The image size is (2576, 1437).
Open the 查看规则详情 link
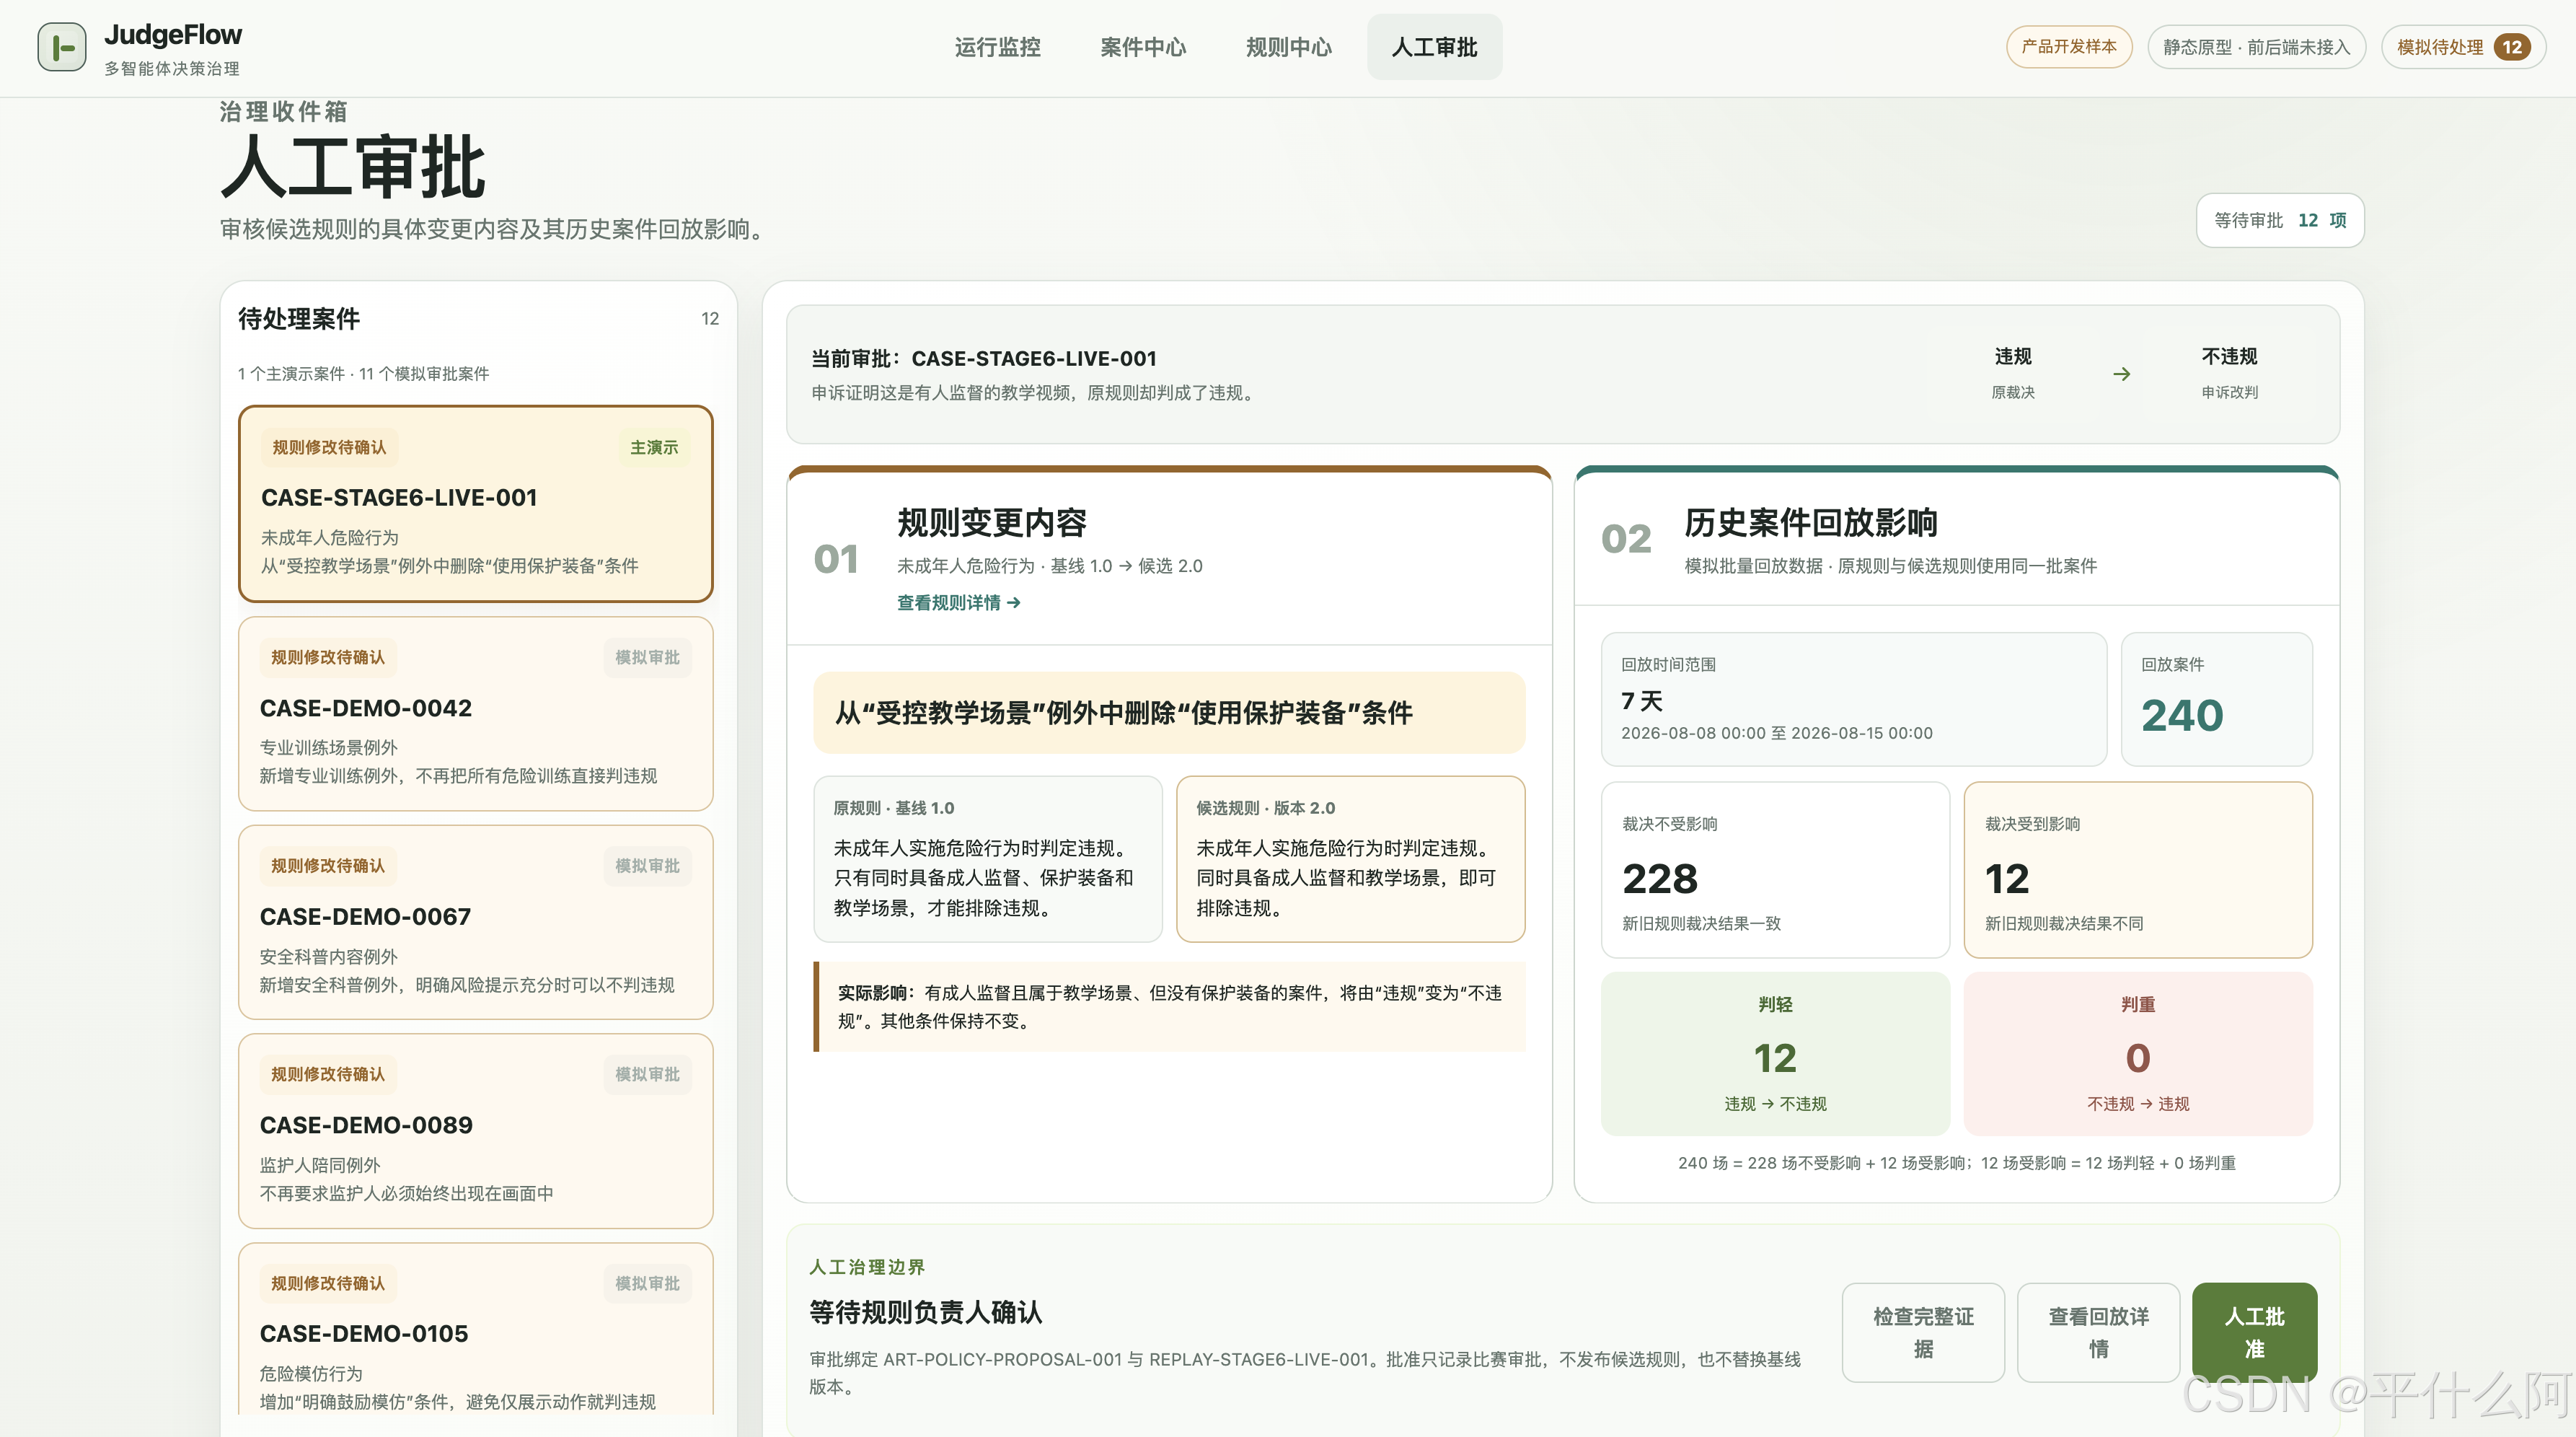point(958,602)
